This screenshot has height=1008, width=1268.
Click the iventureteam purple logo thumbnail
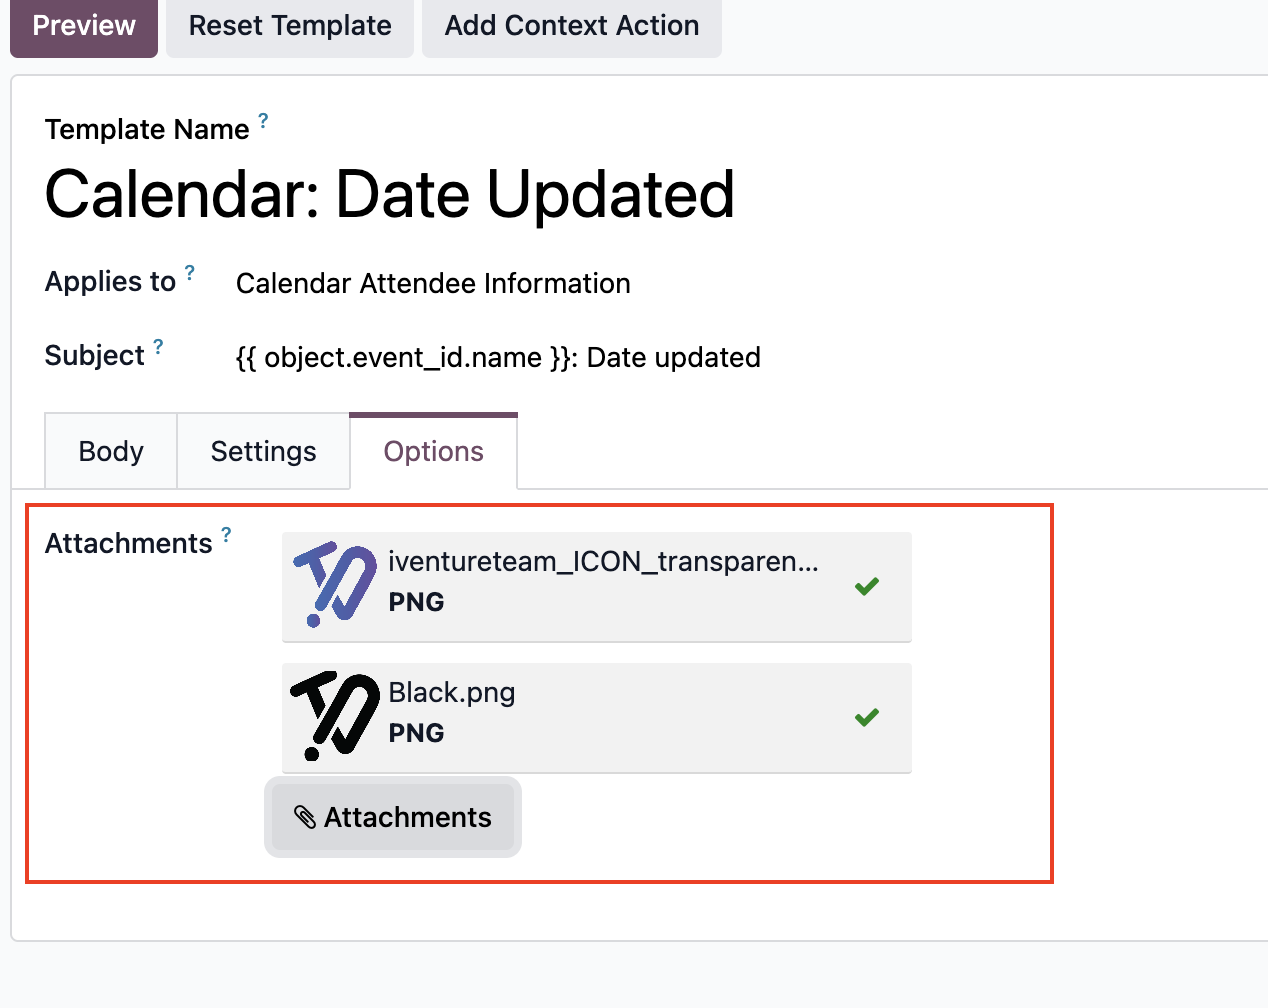tap(335, 585)
